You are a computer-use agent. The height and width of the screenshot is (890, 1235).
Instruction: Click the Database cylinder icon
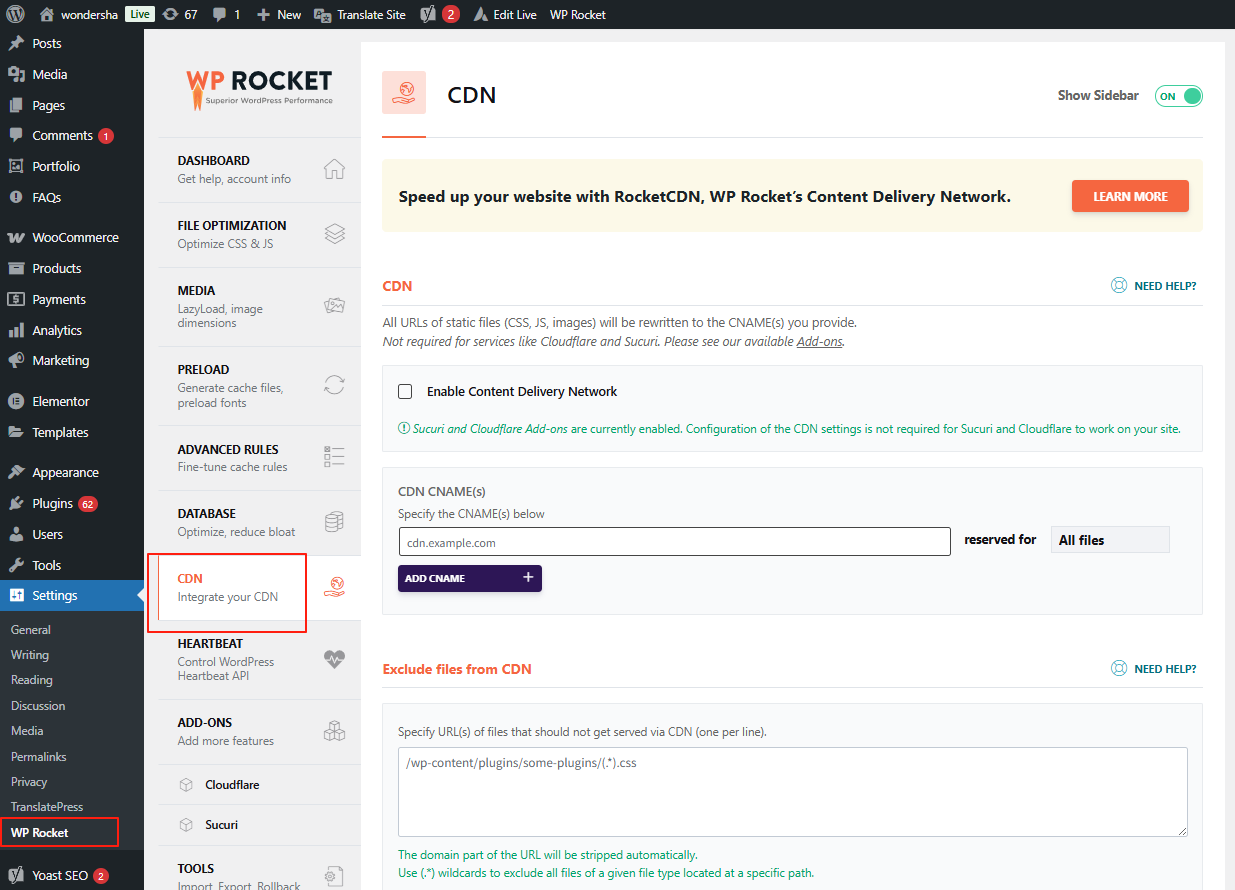click(x=334, y=522)
